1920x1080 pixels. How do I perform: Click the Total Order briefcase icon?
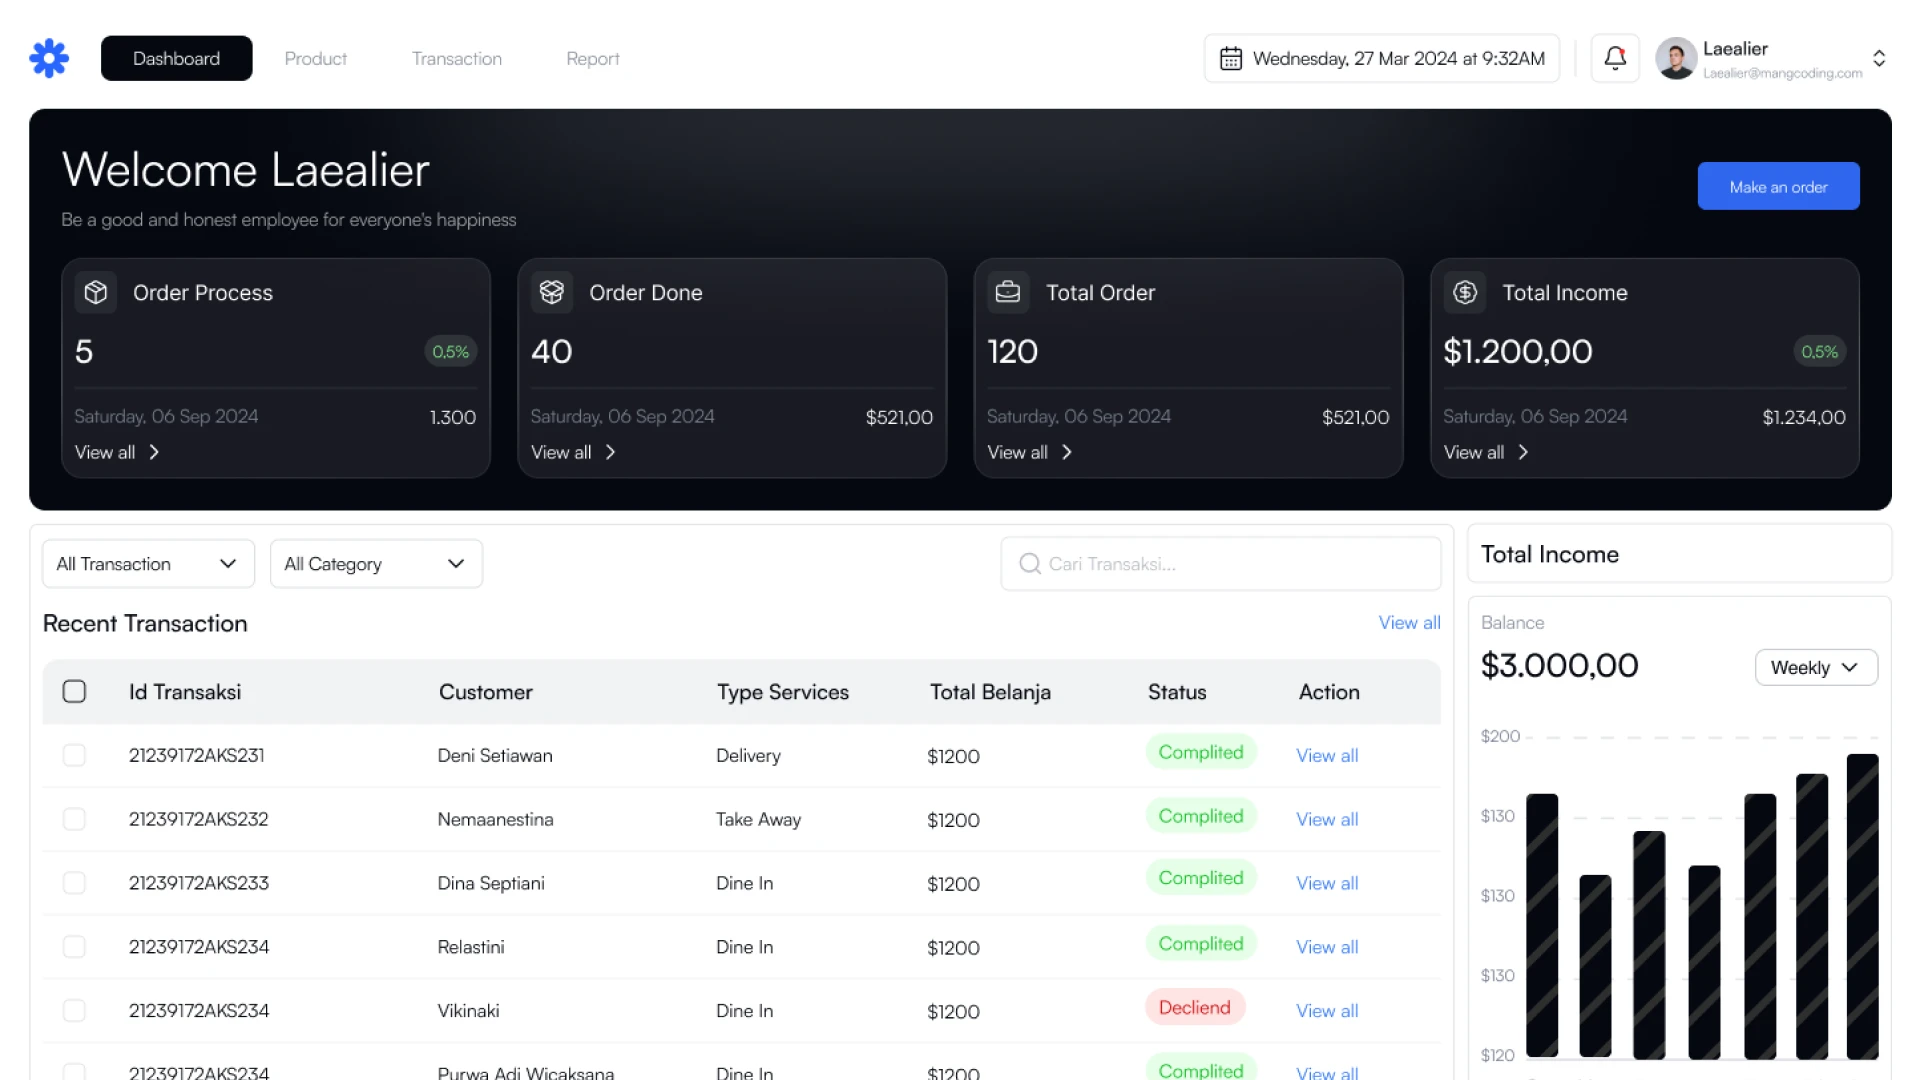tap(1008, 292)
